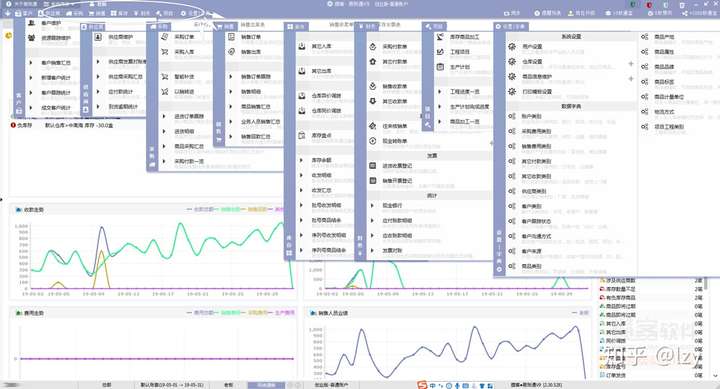
Task: Open 采购付款单 in the finance menu
Action: 394,47
